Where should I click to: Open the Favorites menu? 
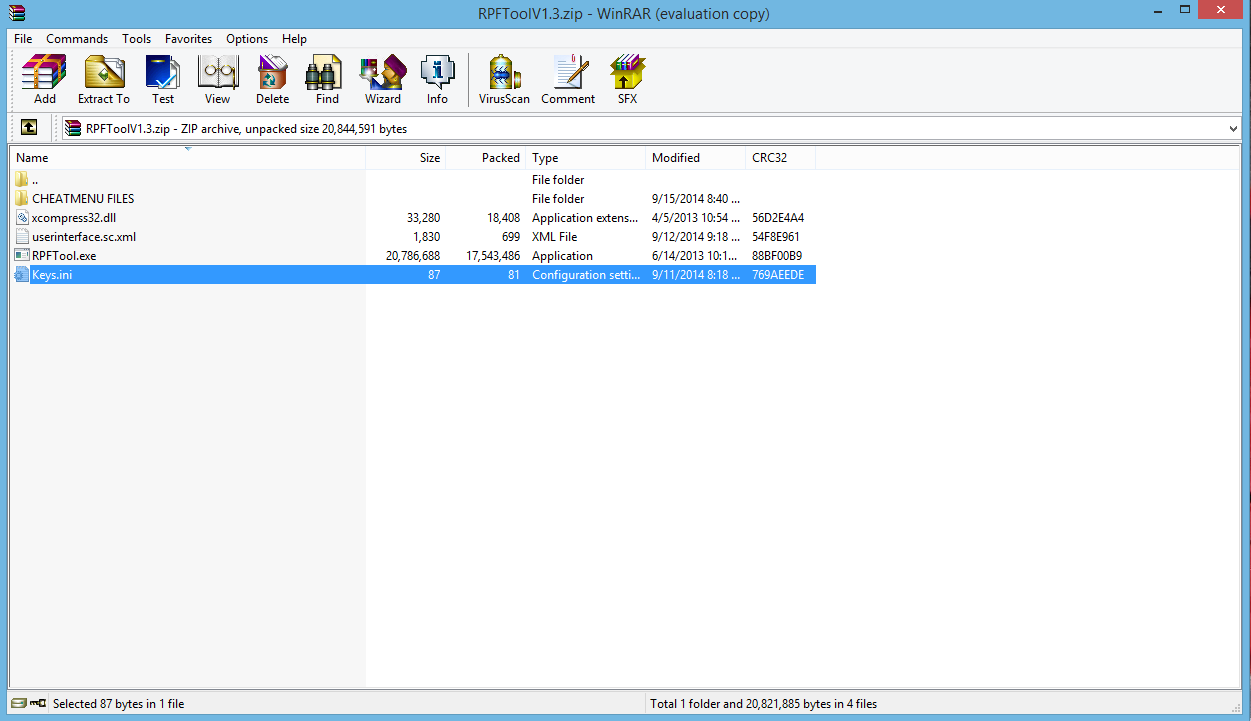188,39
